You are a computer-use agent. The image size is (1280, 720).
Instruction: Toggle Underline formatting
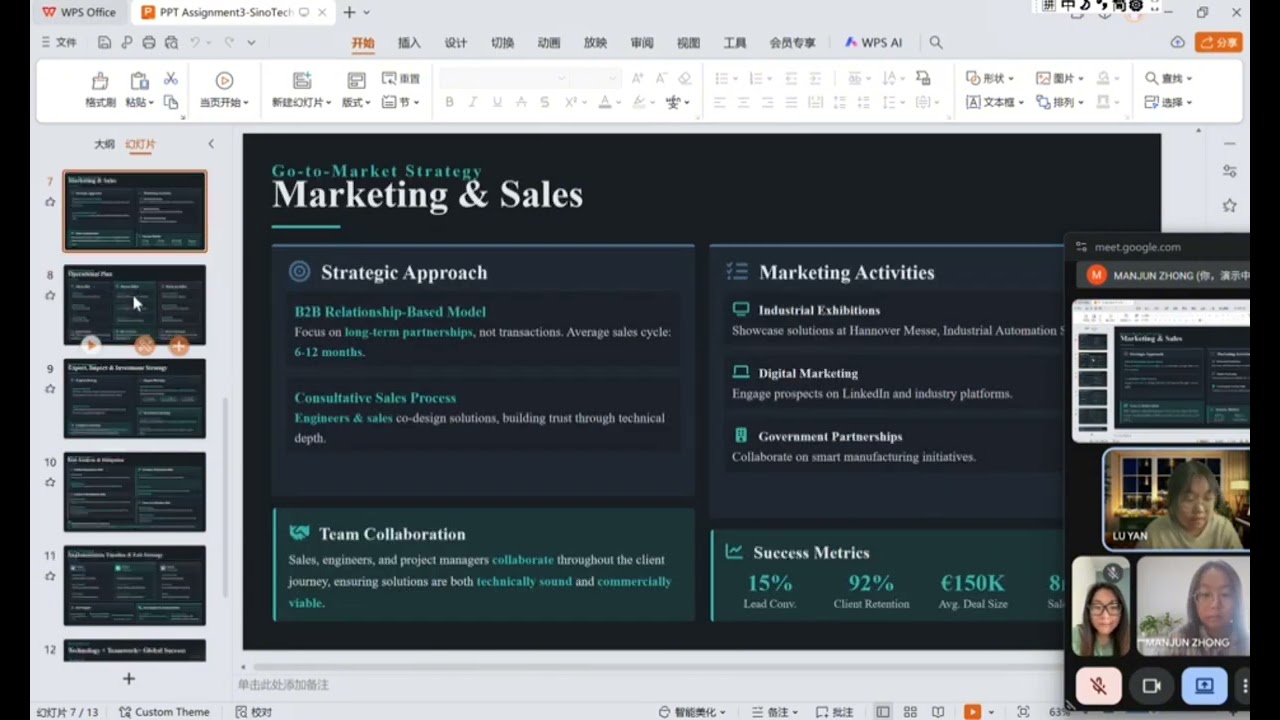(496, 102)
